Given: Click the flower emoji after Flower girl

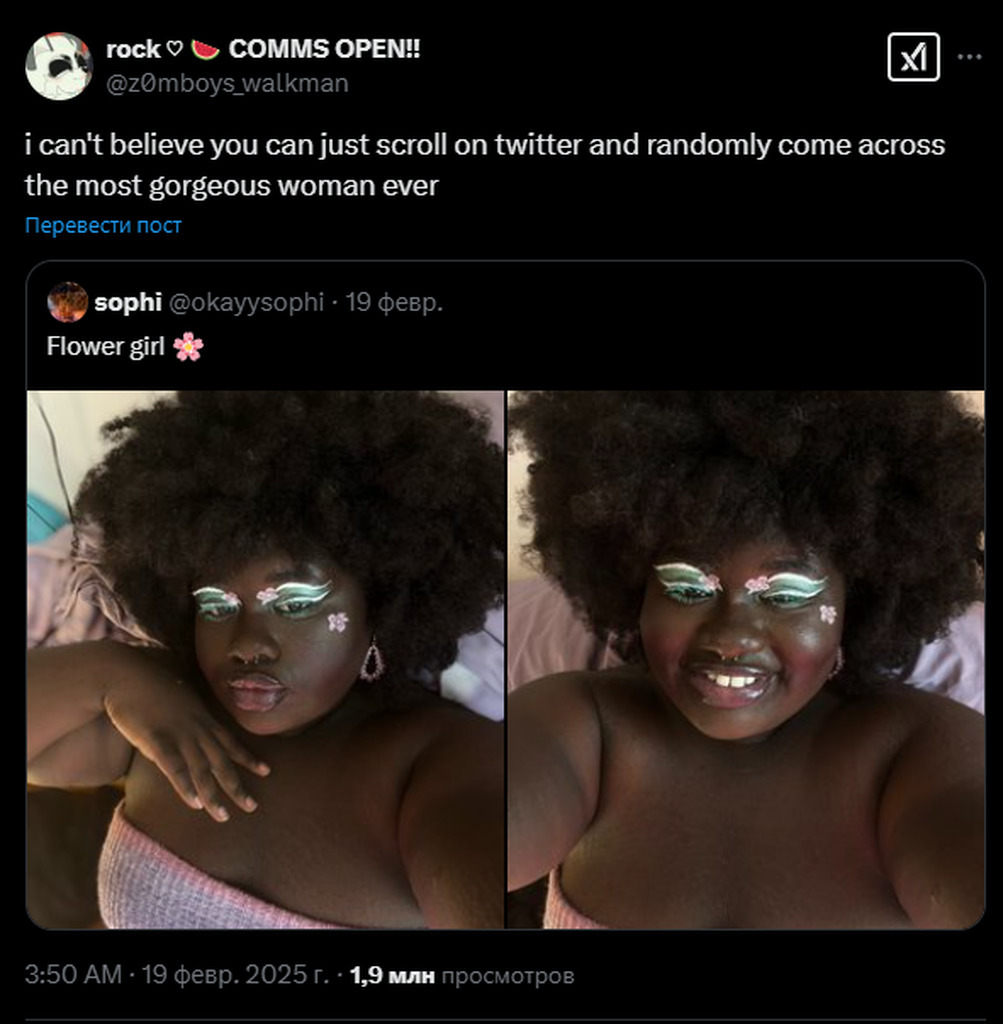Looking at the screenshot, I should [x=188, y=347].
